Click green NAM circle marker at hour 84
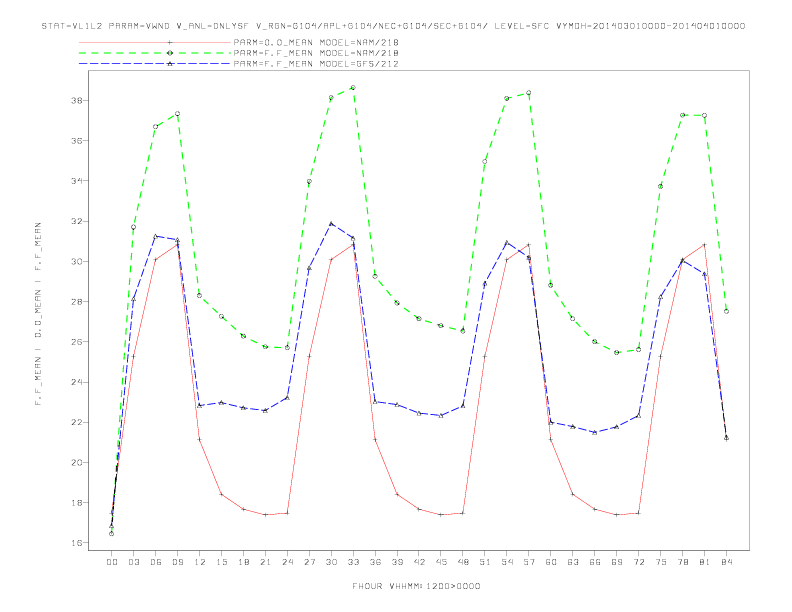 tap(726, 312)
